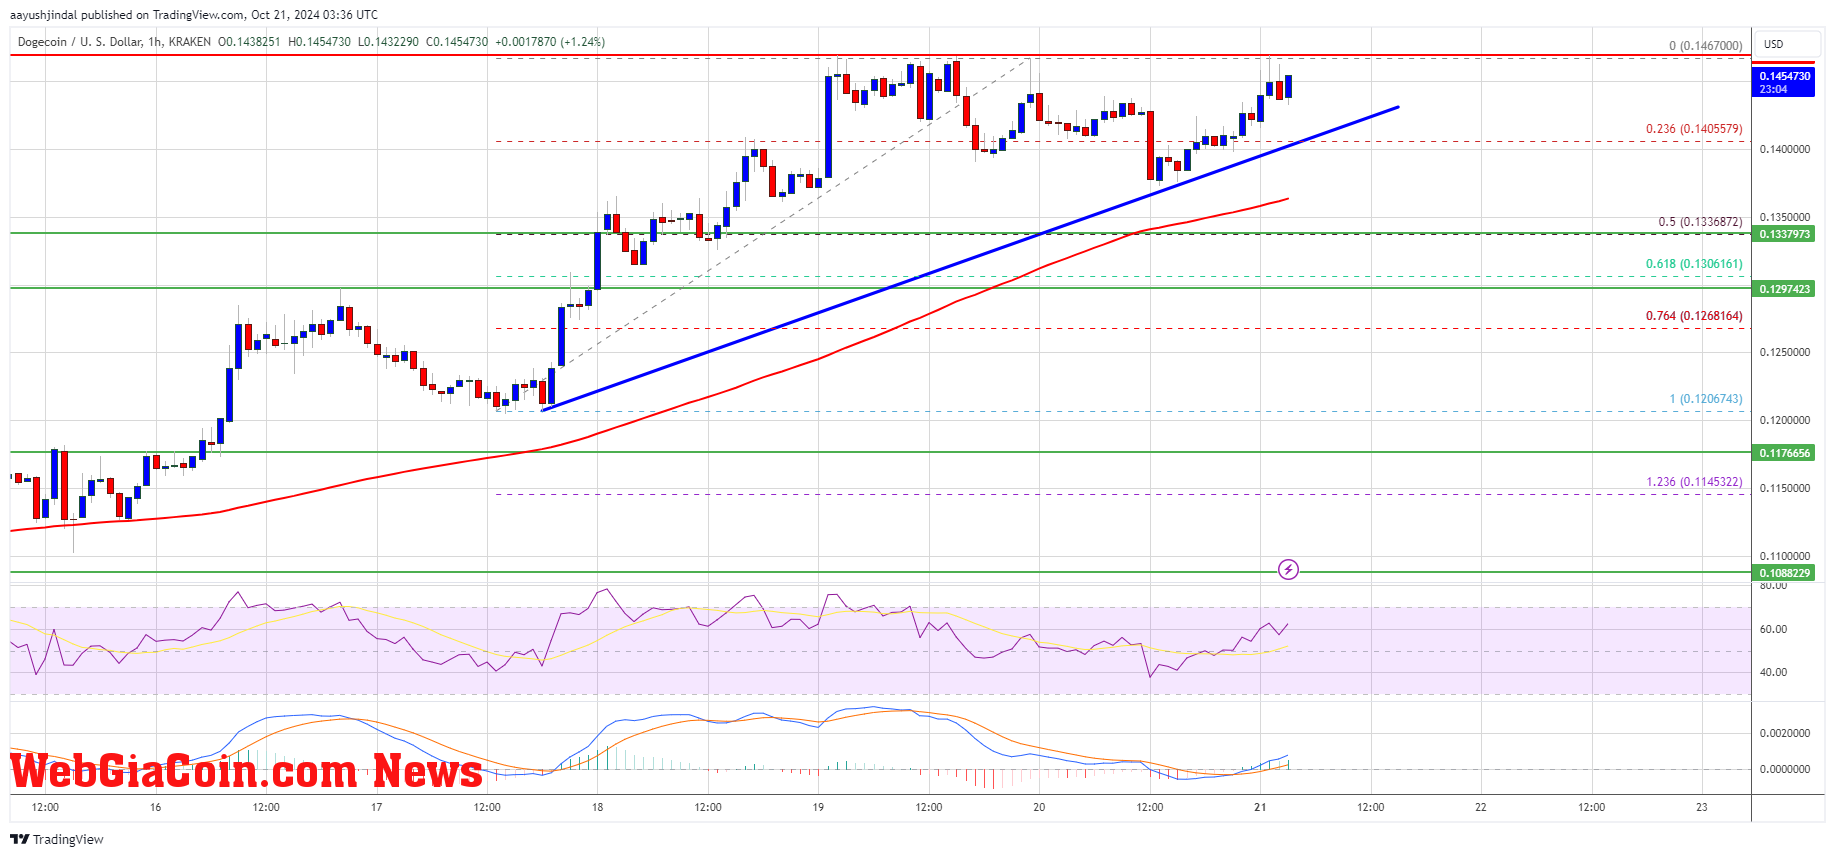
Task: Click the date label 19 on time axis
Action: click(818, 807)
